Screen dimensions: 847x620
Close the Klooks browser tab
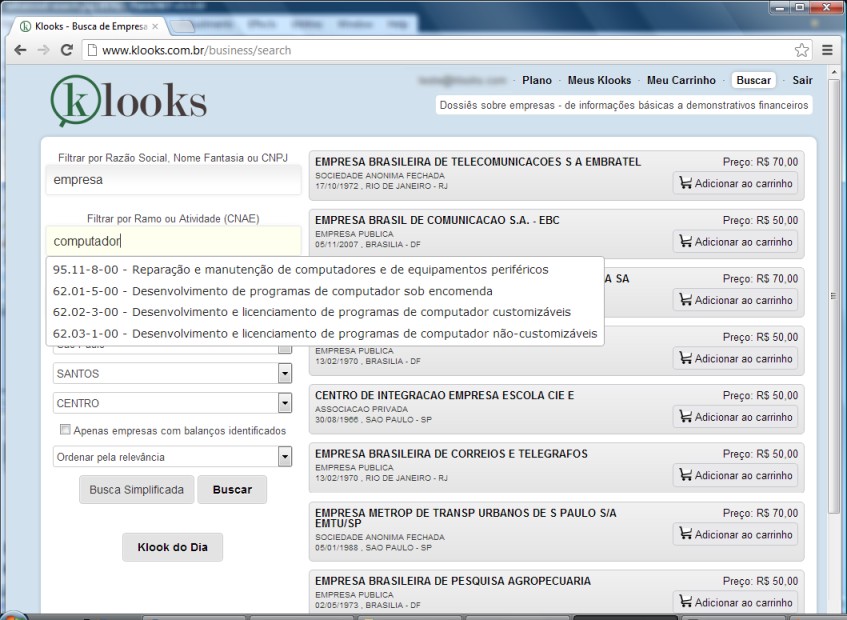point(155,26)
